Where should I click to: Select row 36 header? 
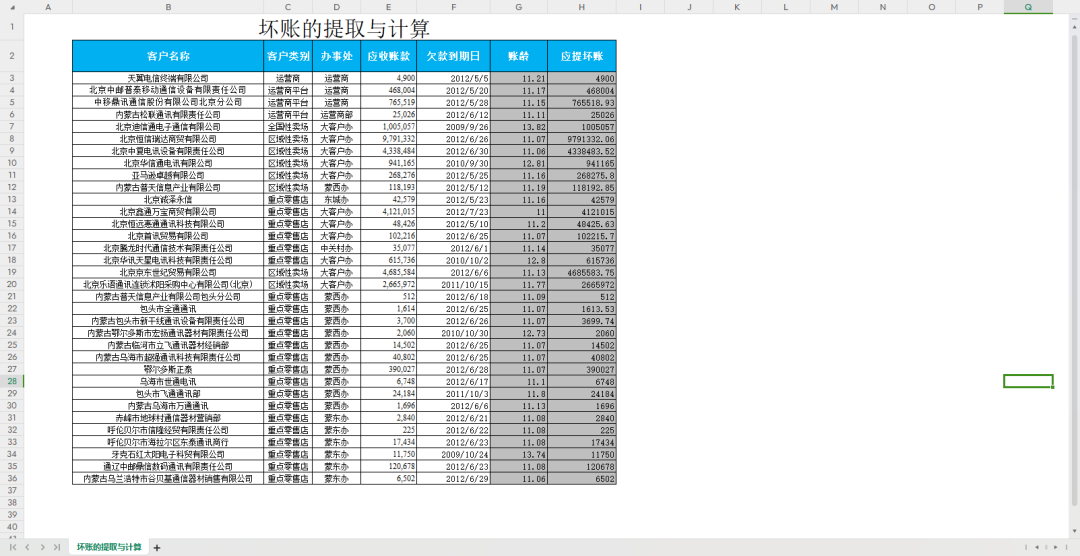12,478
